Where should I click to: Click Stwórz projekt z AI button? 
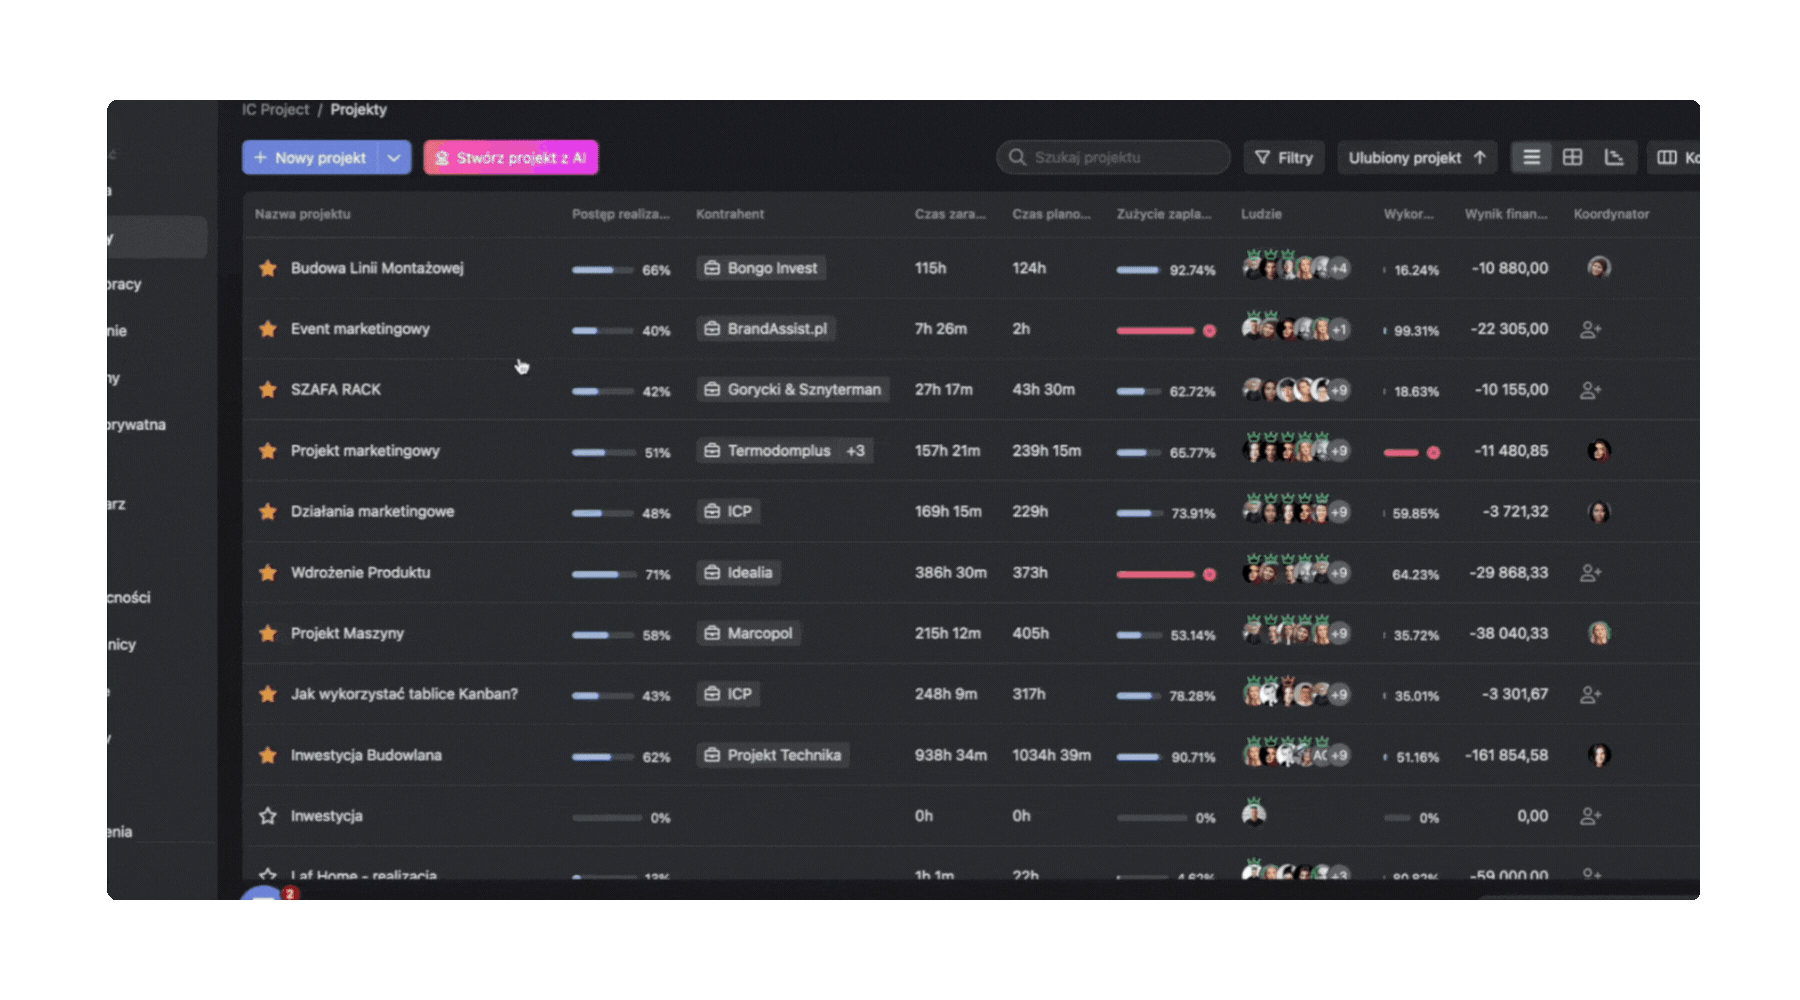pyautogui.click(x=511, y=158)
